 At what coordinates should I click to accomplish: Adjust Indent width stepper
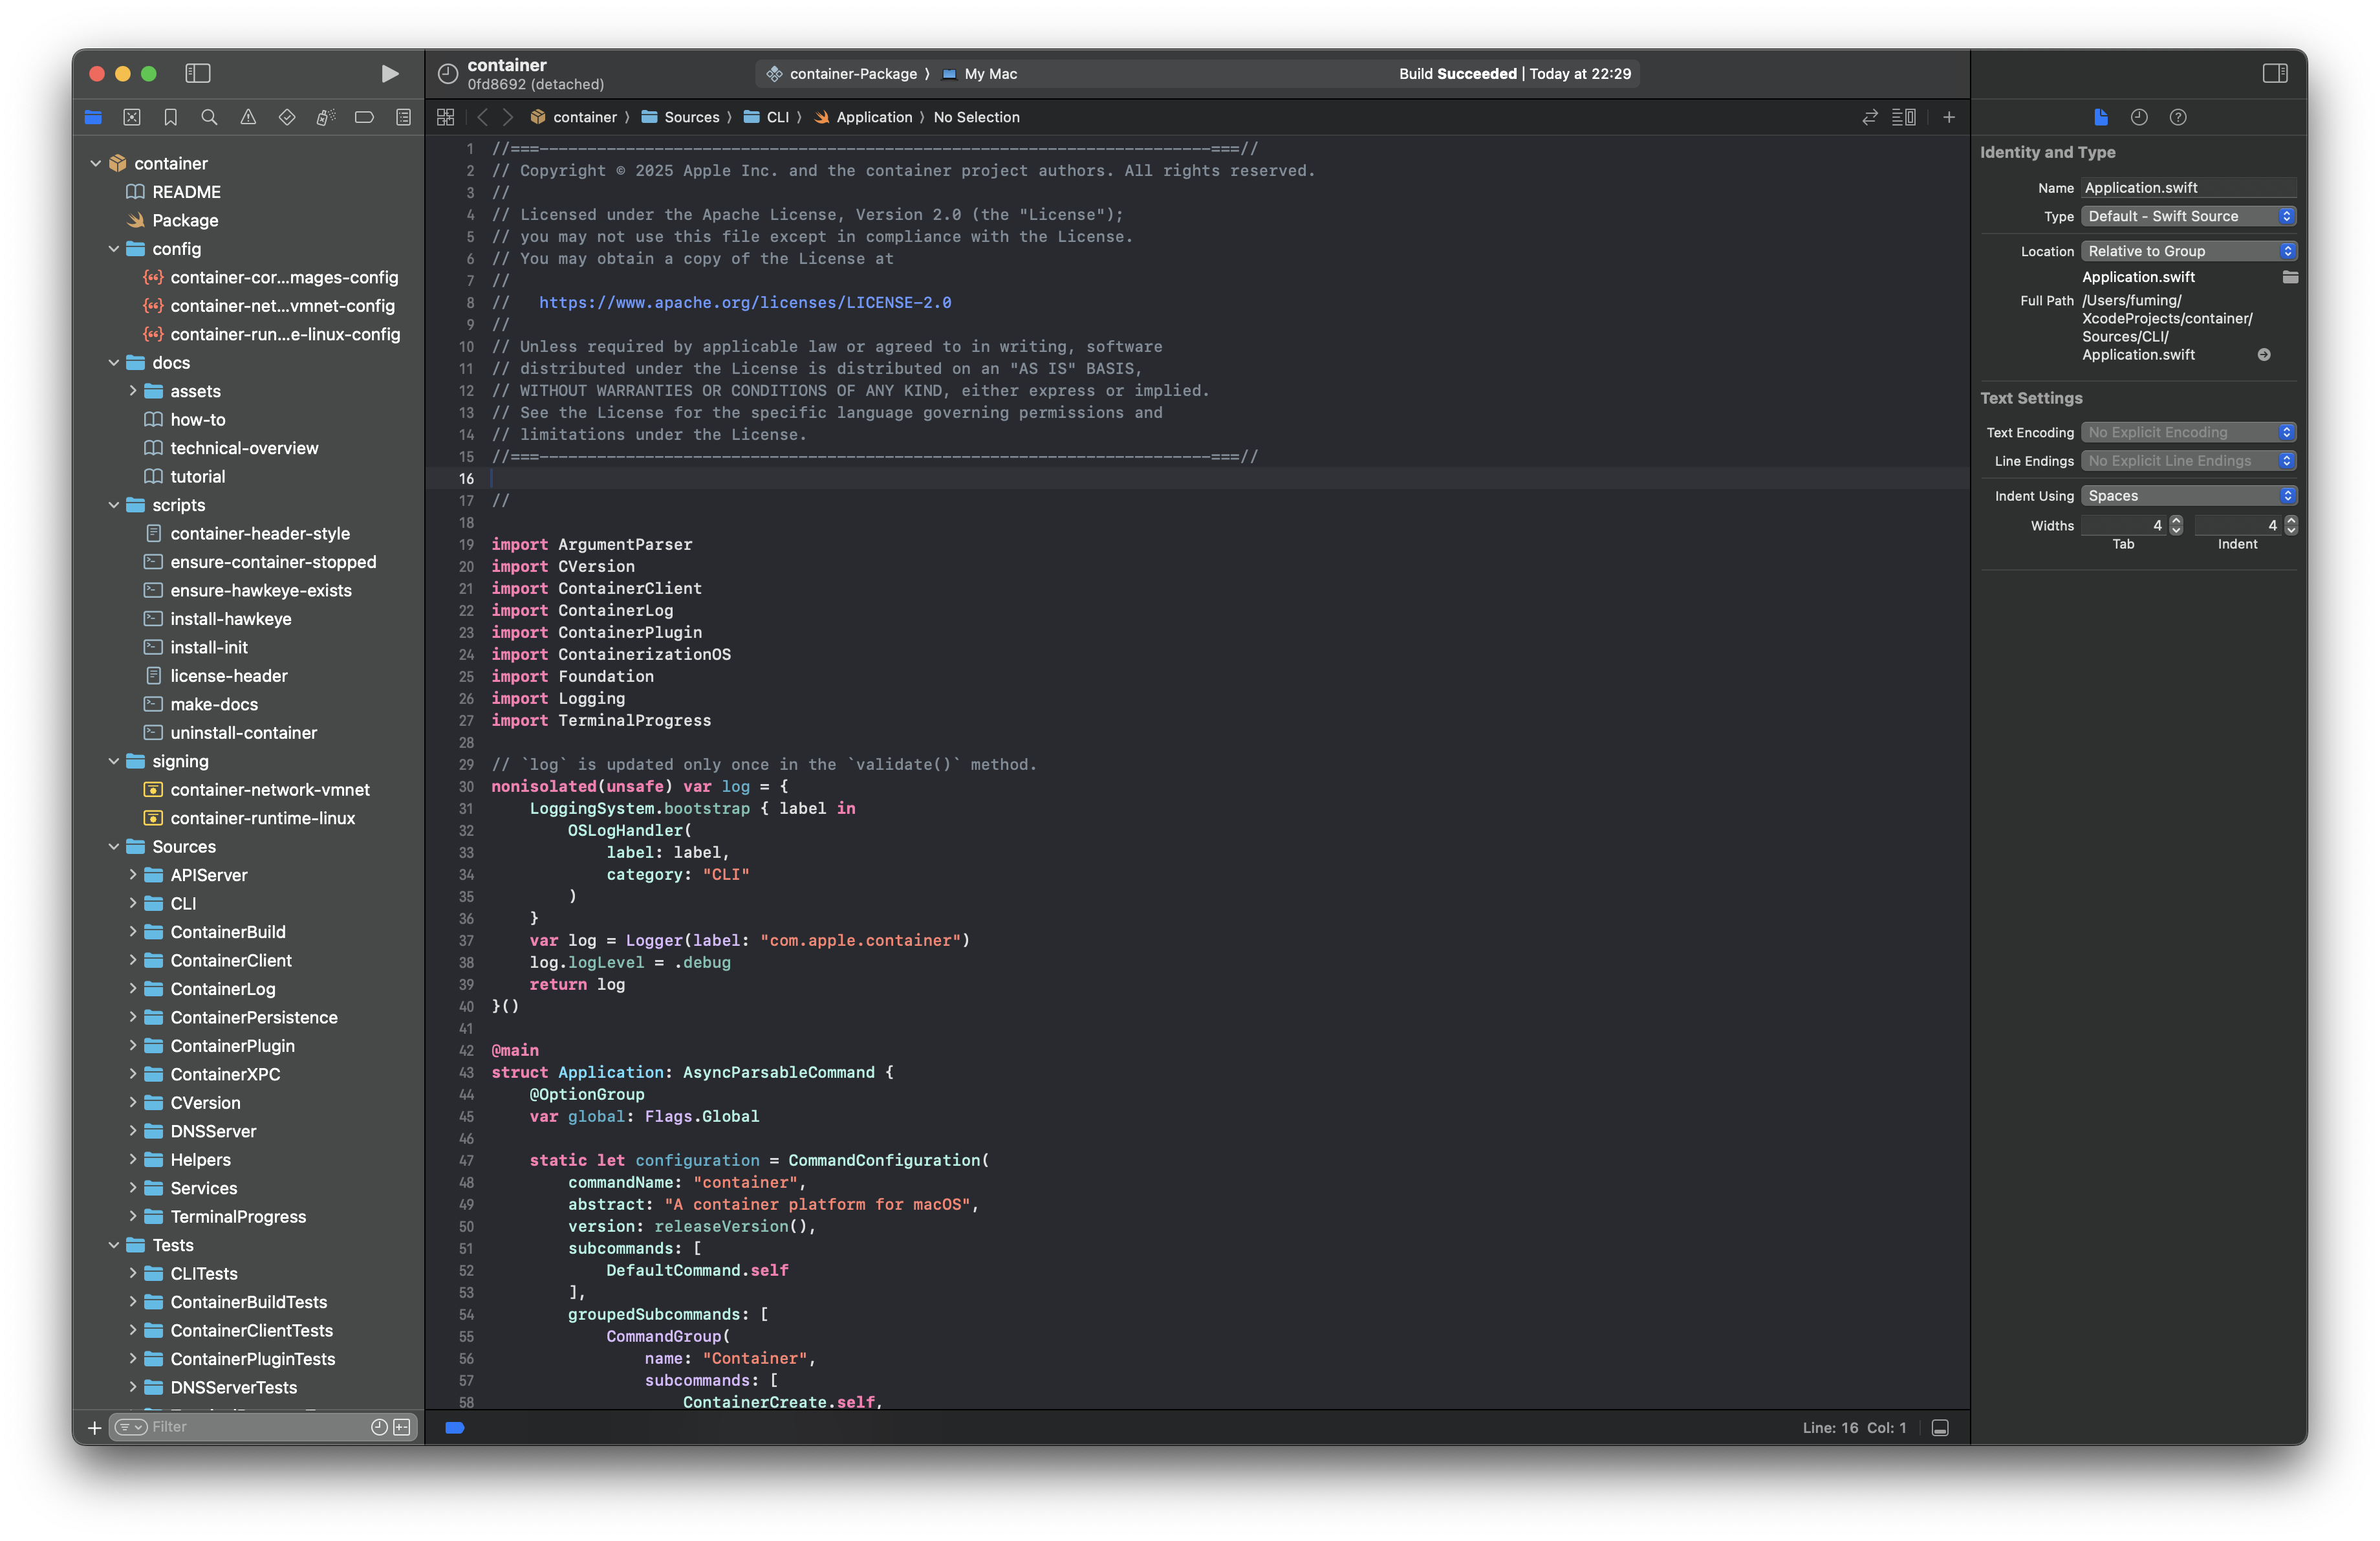point(2291,525)
